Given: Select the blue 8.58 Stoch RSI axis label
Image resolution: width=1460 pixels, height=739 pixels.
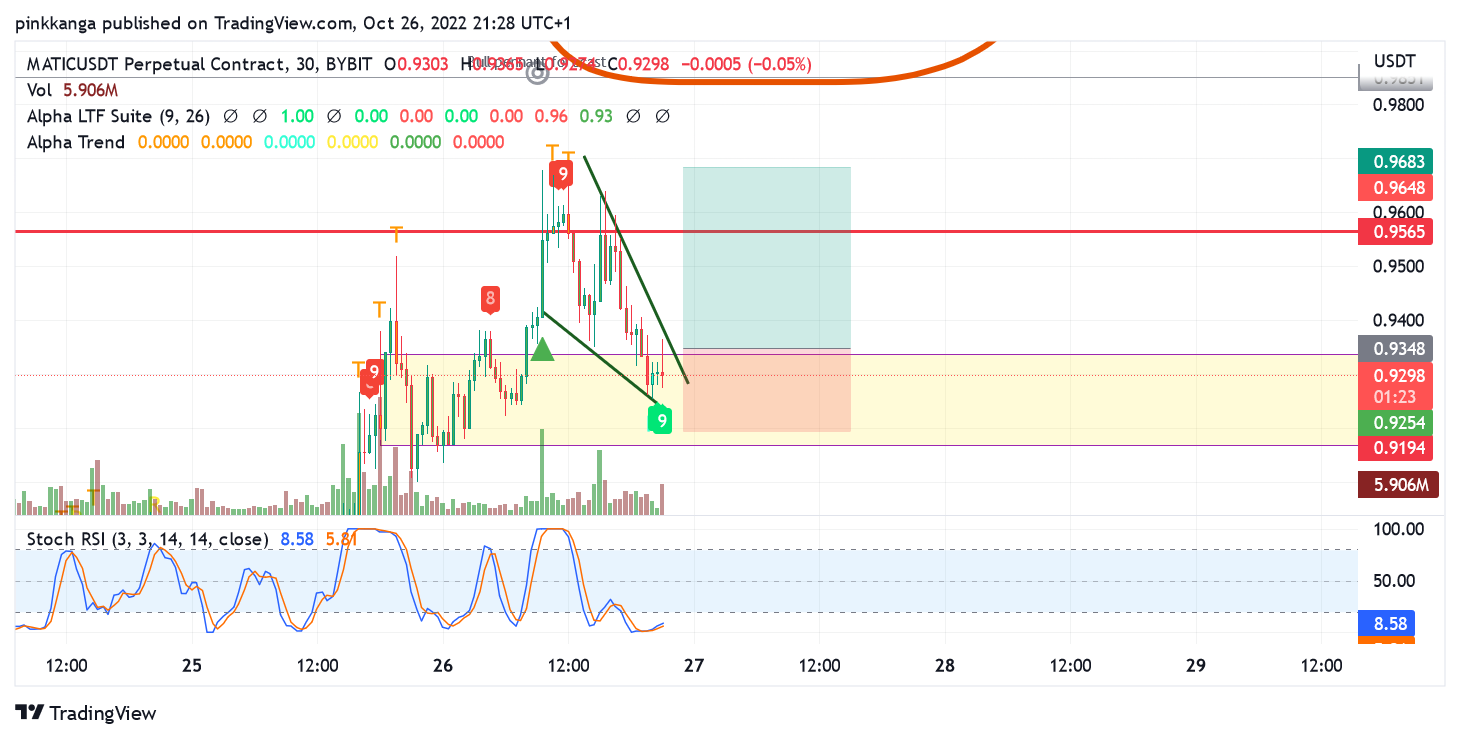Looking at the screenshot, I should click(1387, 624).
